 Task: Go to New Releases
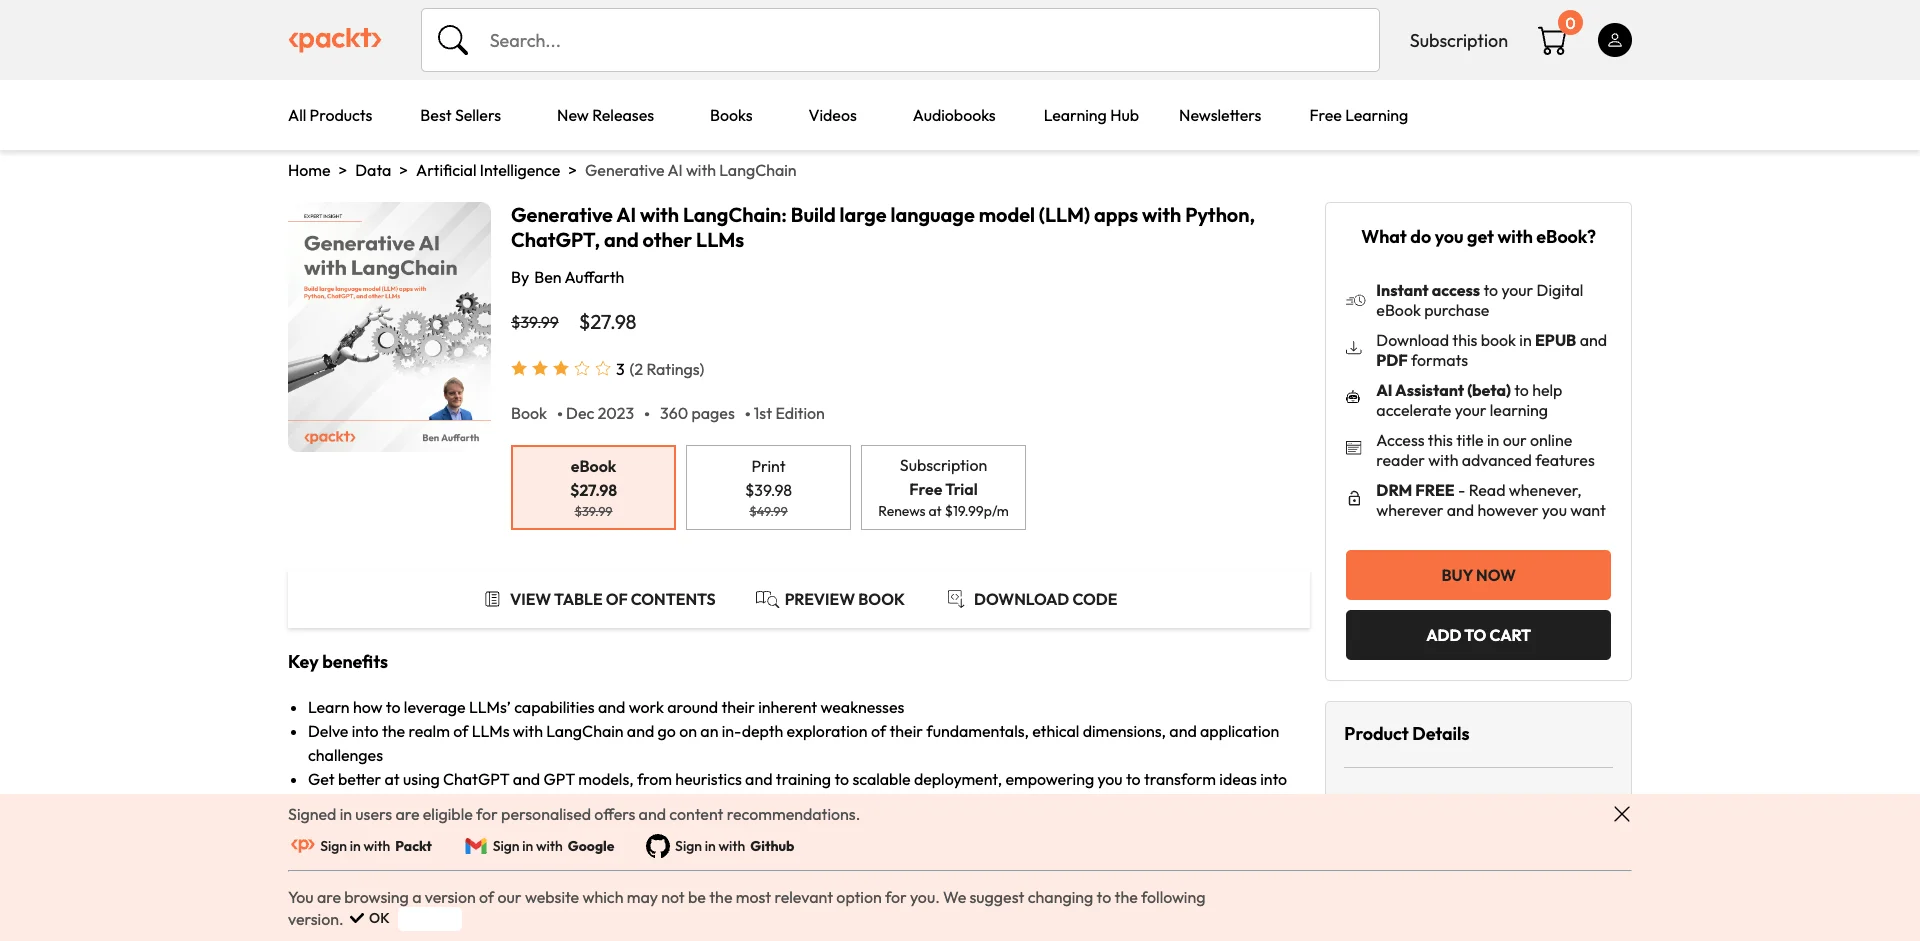coord(605,115)
